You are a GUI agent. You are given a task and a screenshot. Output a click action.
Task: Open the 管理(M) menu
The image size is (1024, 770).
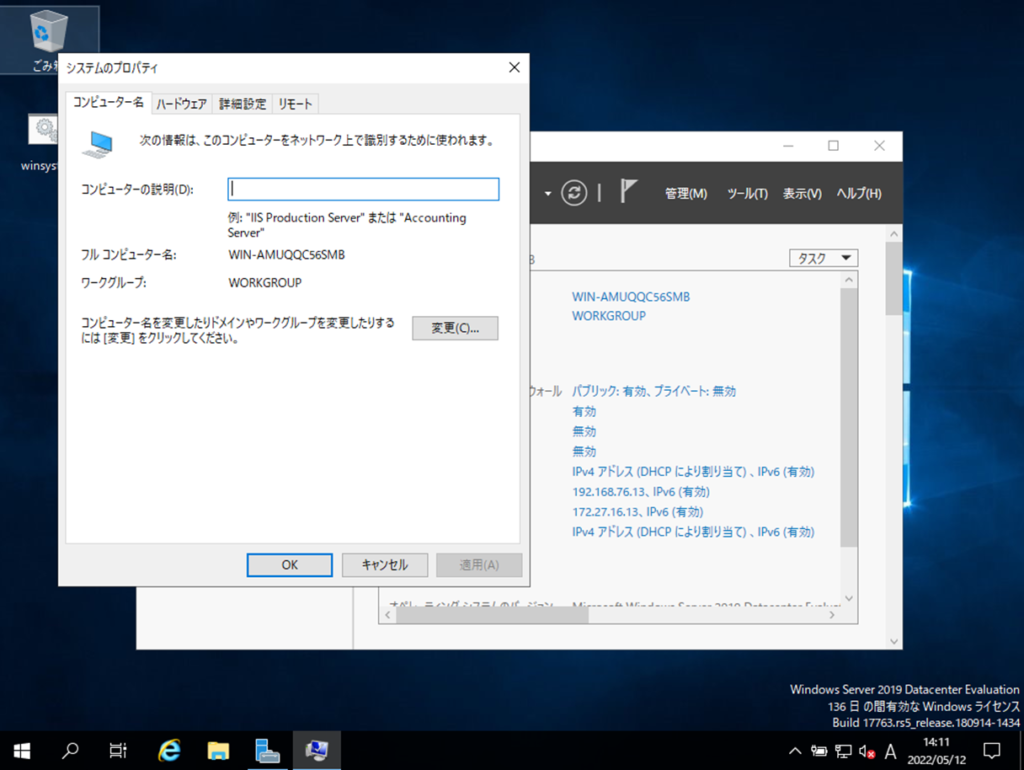(685, 193)
